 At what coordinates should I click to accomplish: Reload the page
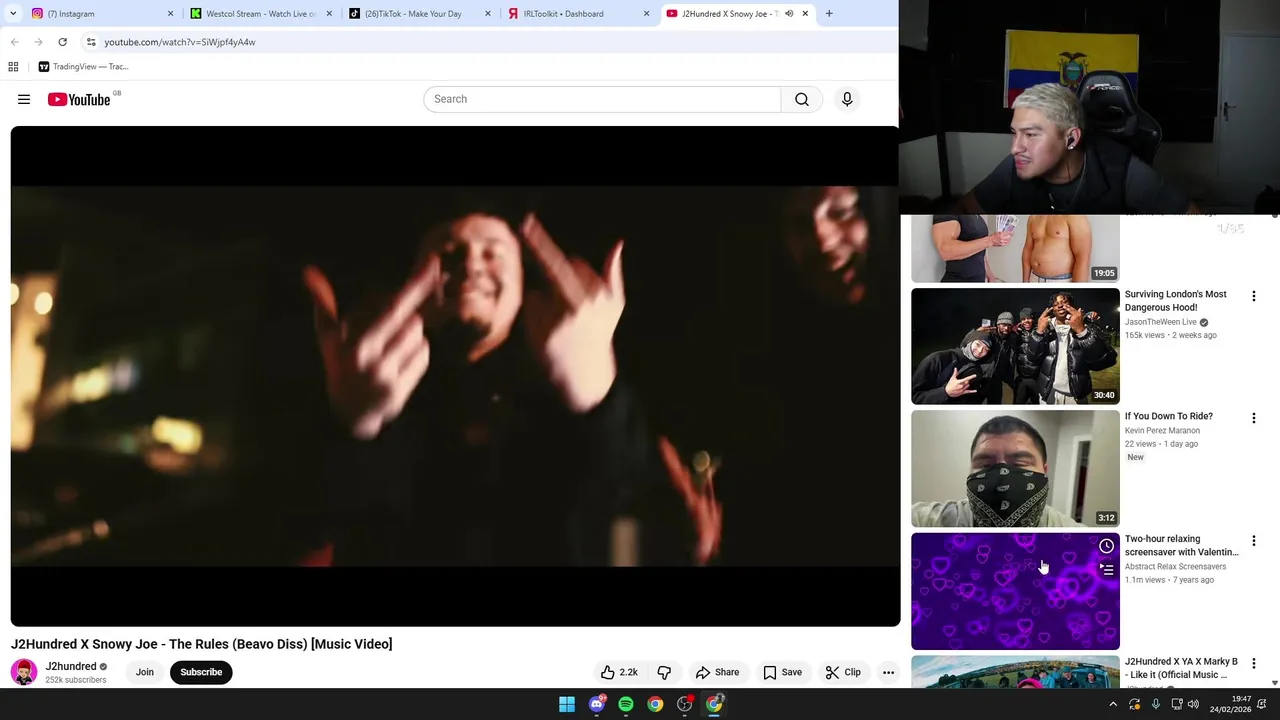(62, 42)
